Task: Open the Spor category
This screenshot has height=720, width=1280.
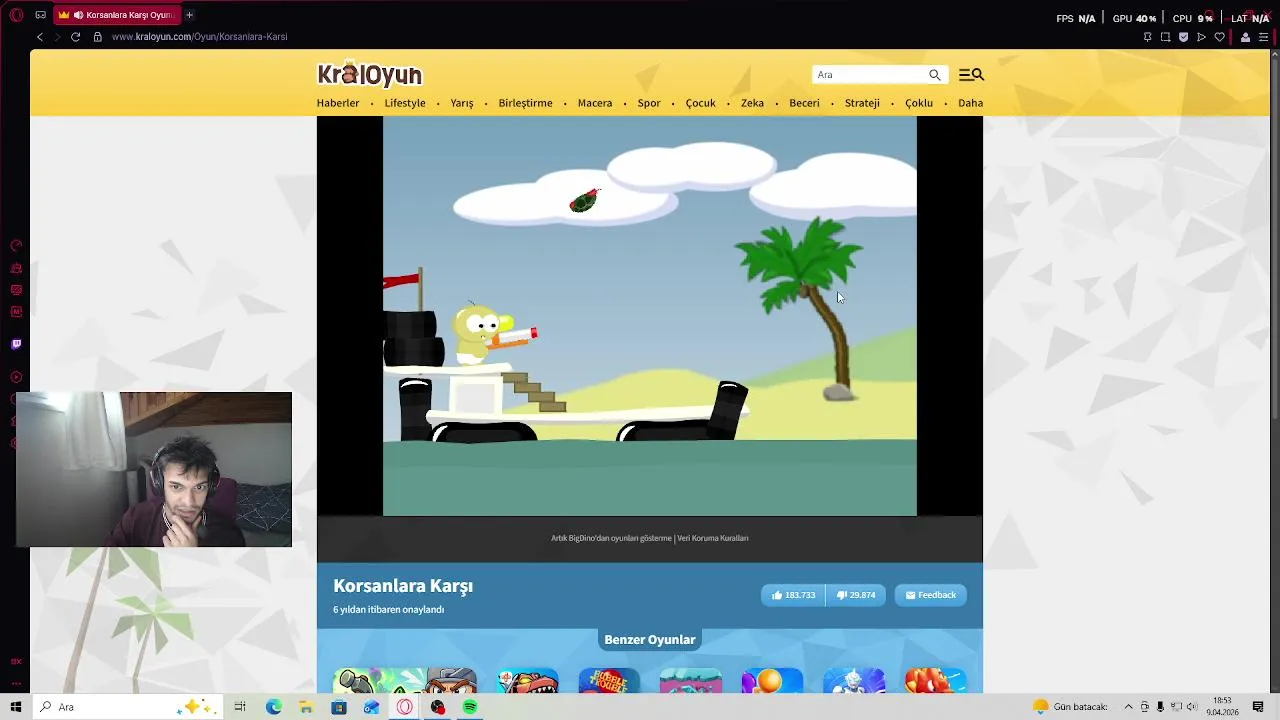Action: click(649, 103)
